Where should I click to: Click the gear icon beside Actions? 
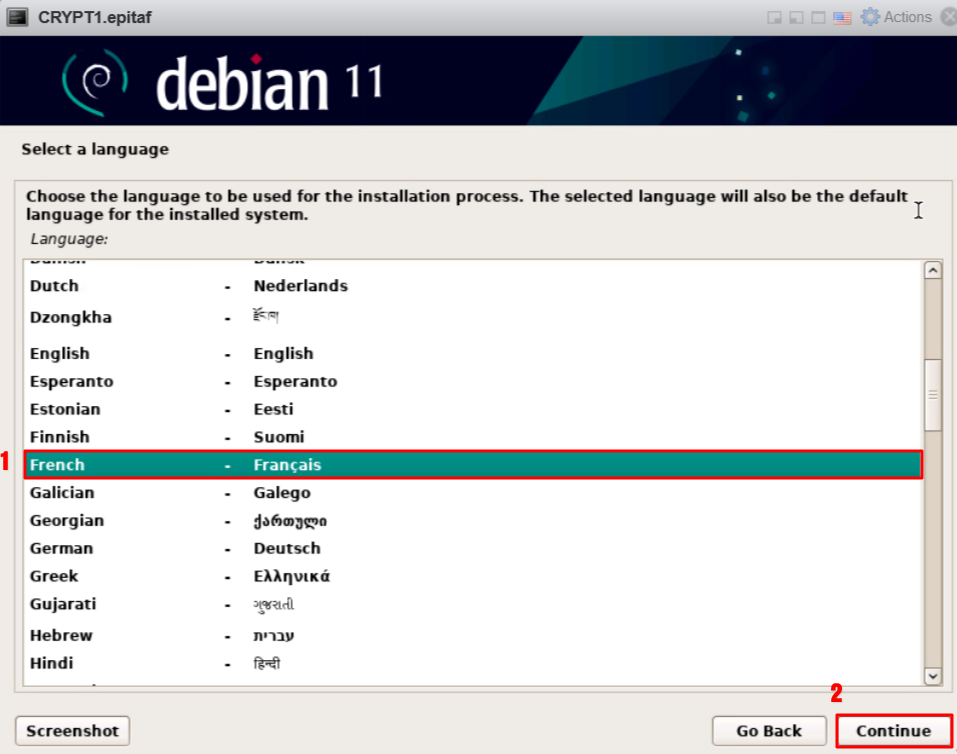coord(870,17)
